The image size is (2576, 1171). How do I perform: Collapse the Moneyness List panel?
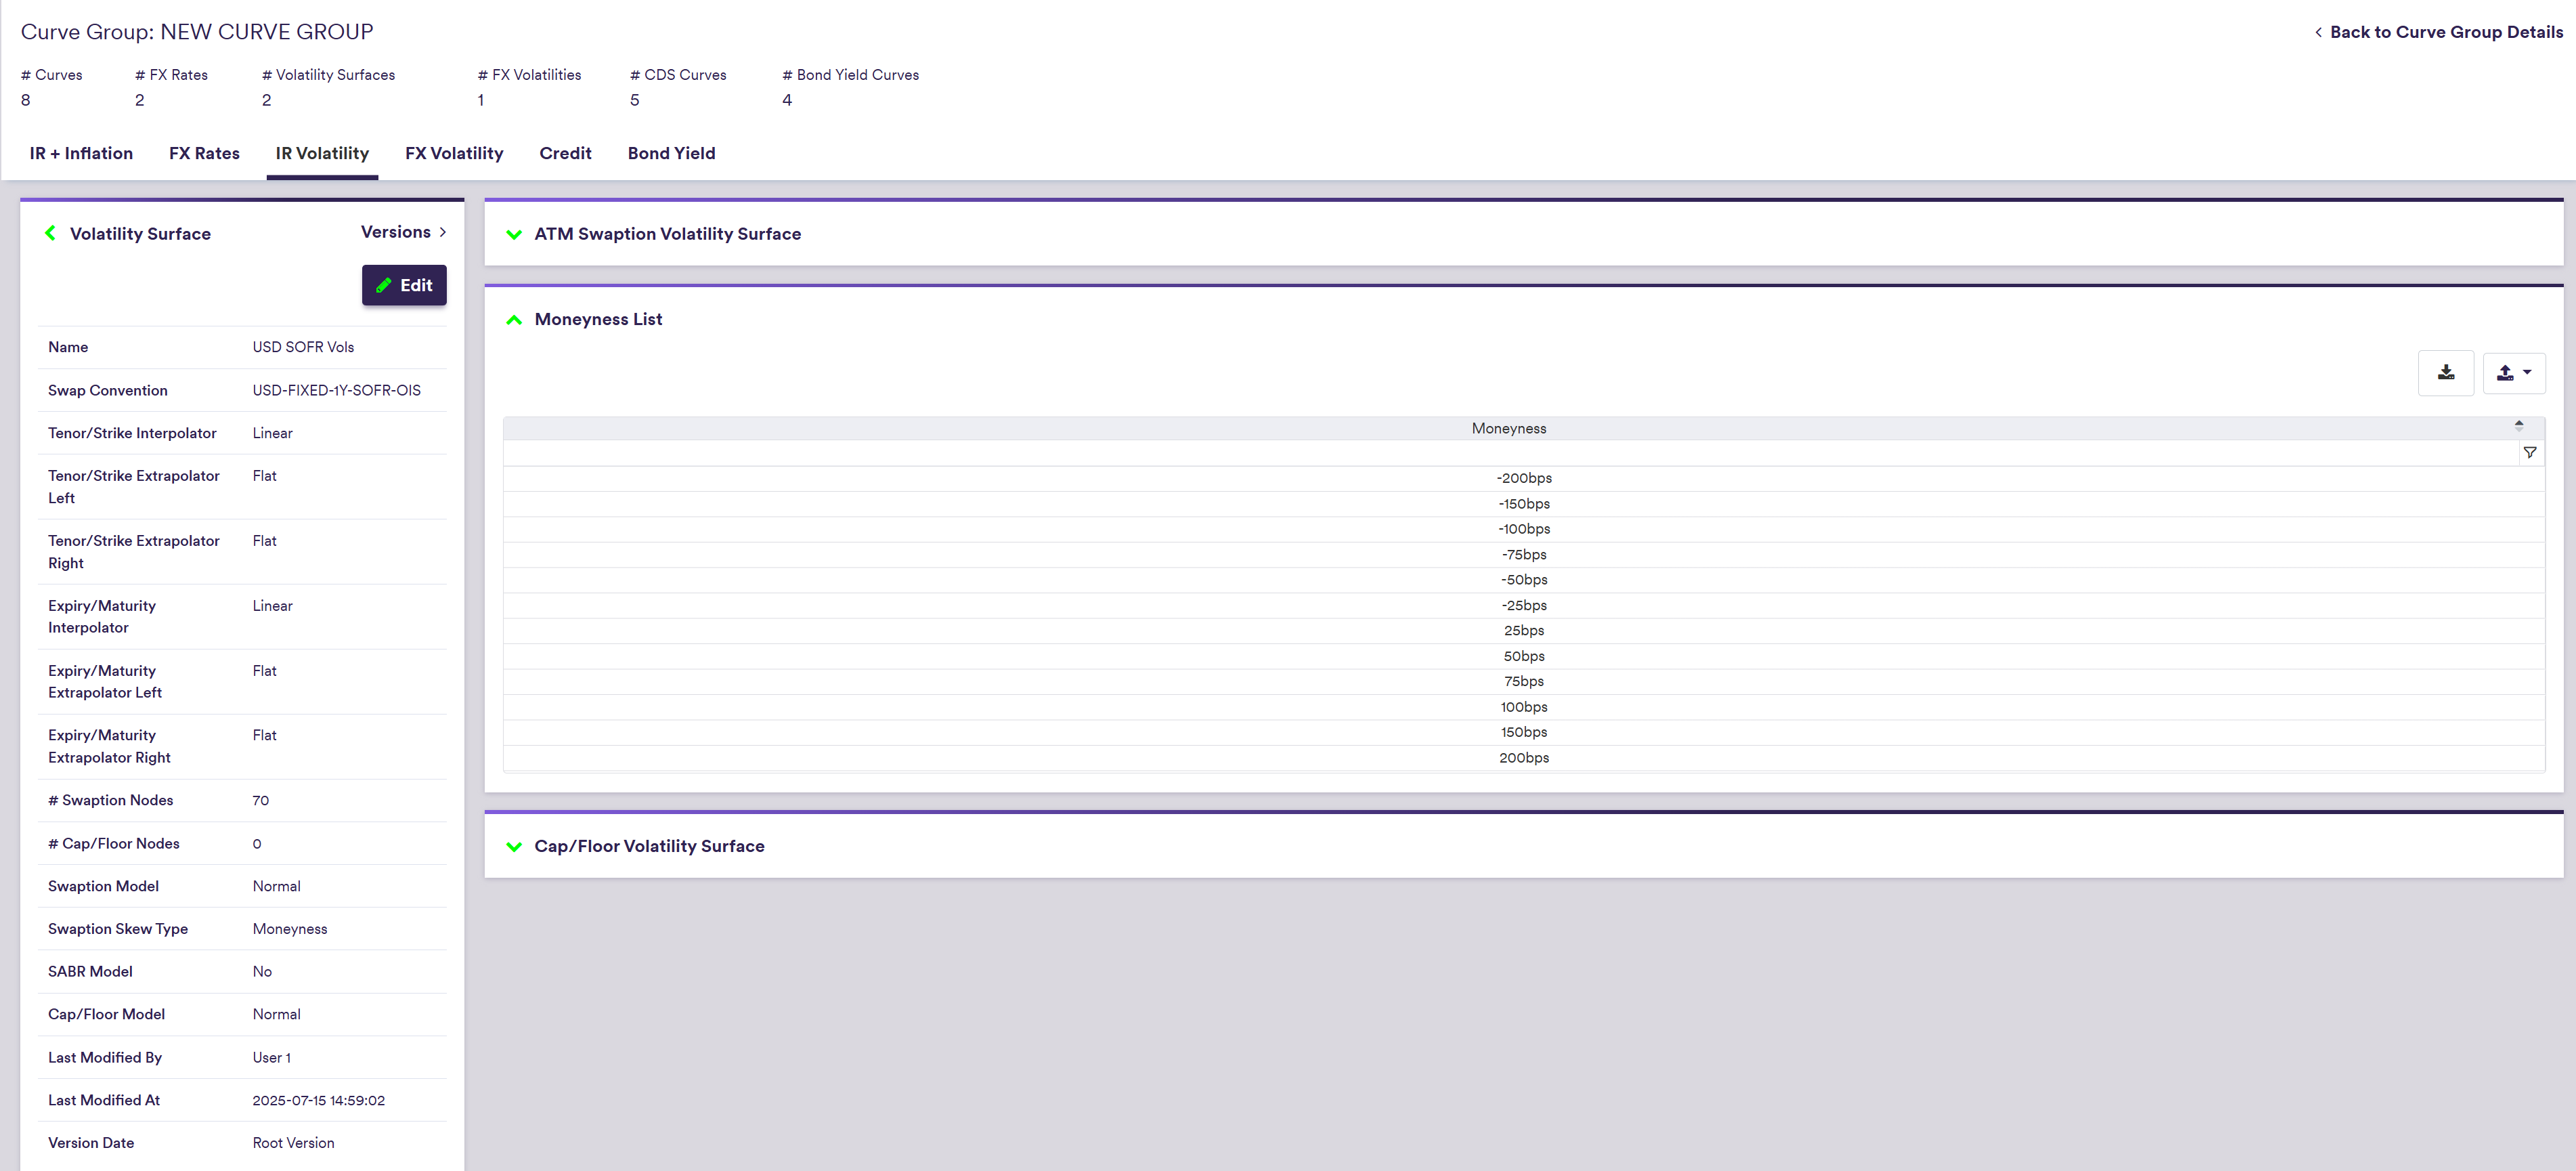click(x=514, y=320)
